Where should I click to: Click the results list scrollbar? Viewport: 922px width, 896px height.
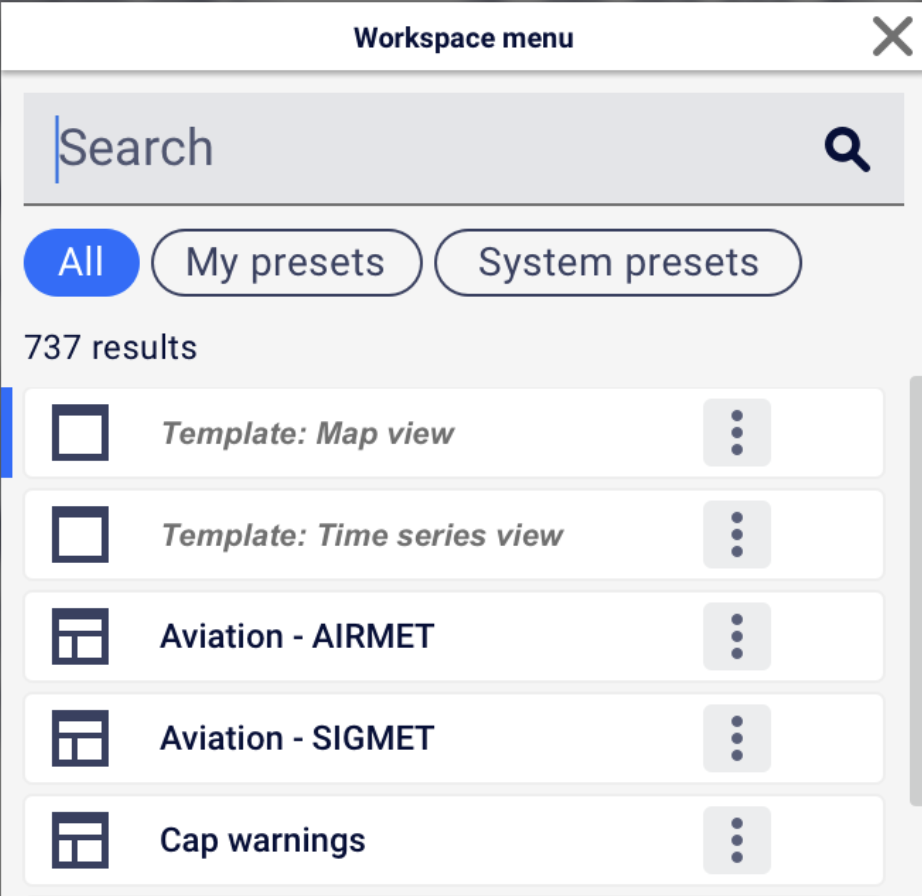[x=916, y=590]
